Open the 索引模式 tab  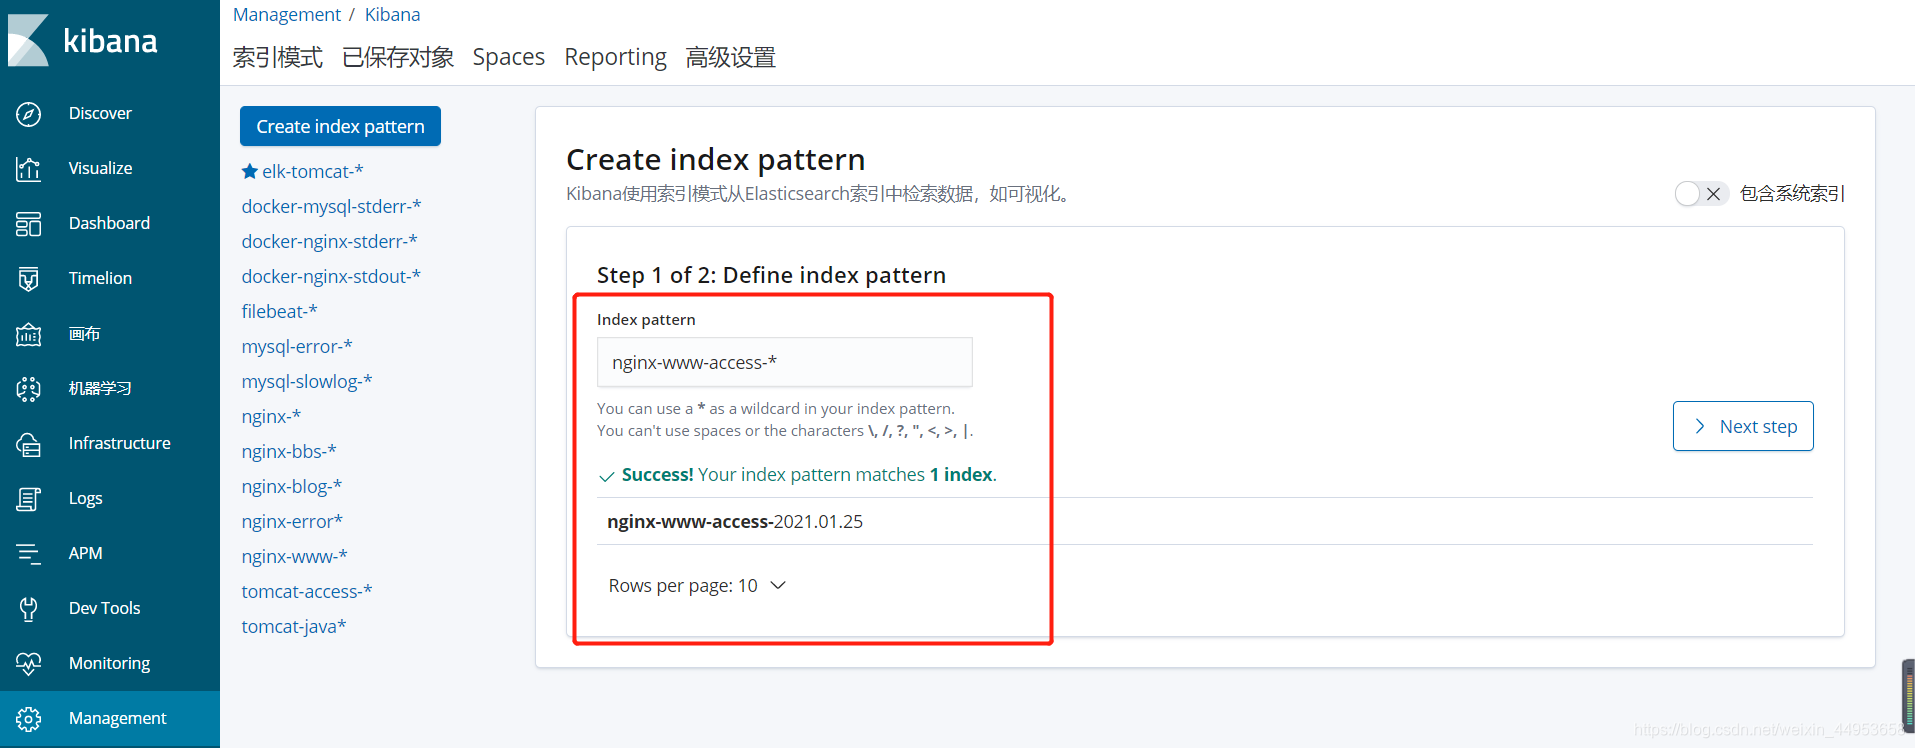278,57
